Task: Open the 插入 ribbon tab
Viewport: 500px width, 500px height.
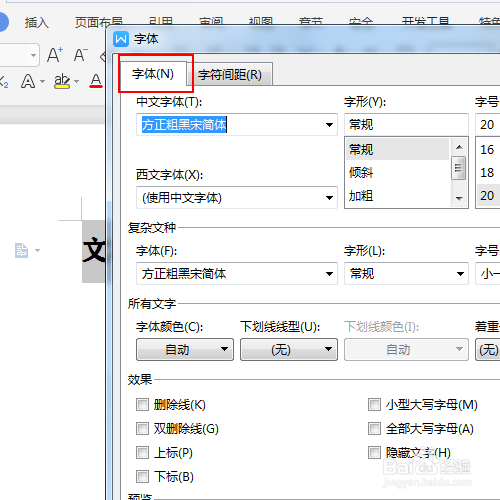Action: (37, 23)
